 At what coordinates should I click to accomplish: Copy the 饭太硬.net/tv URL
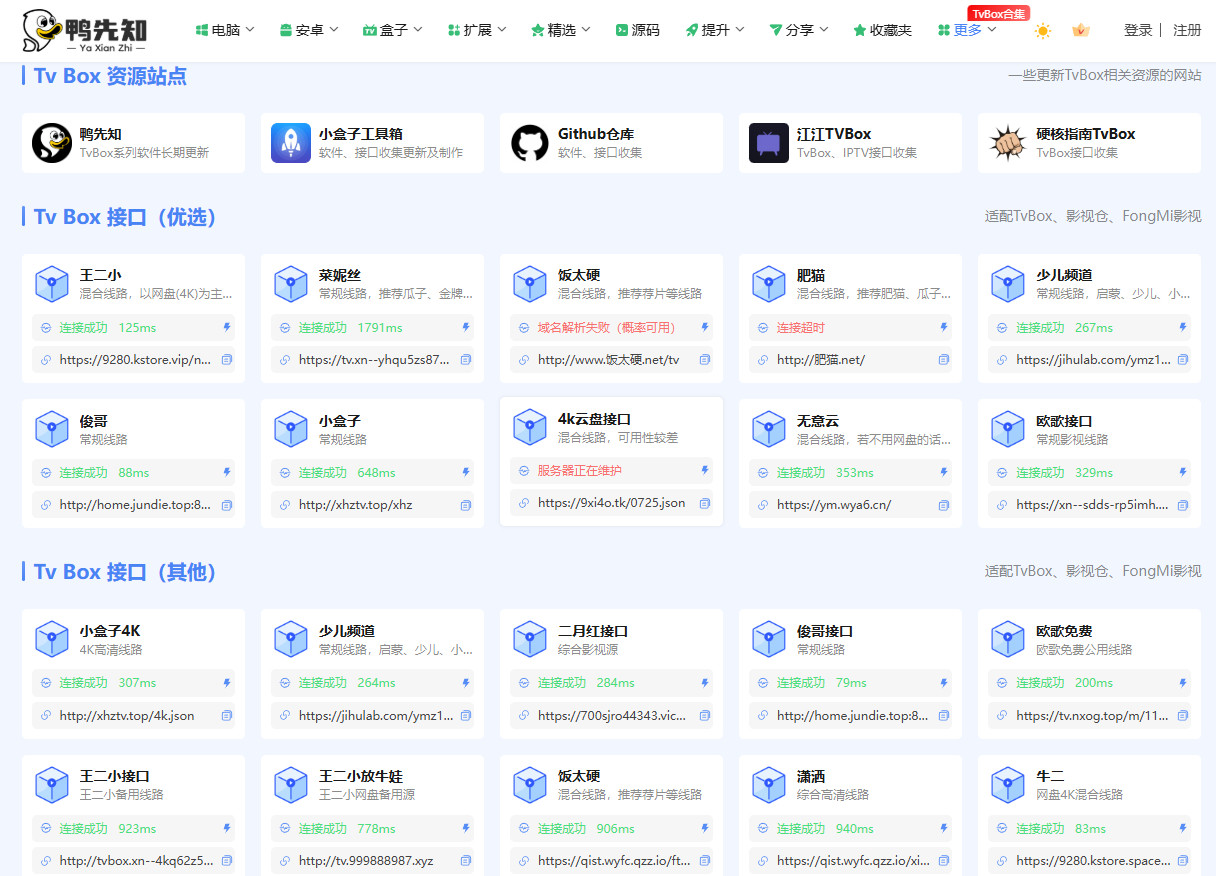click(x=705, y=360)
